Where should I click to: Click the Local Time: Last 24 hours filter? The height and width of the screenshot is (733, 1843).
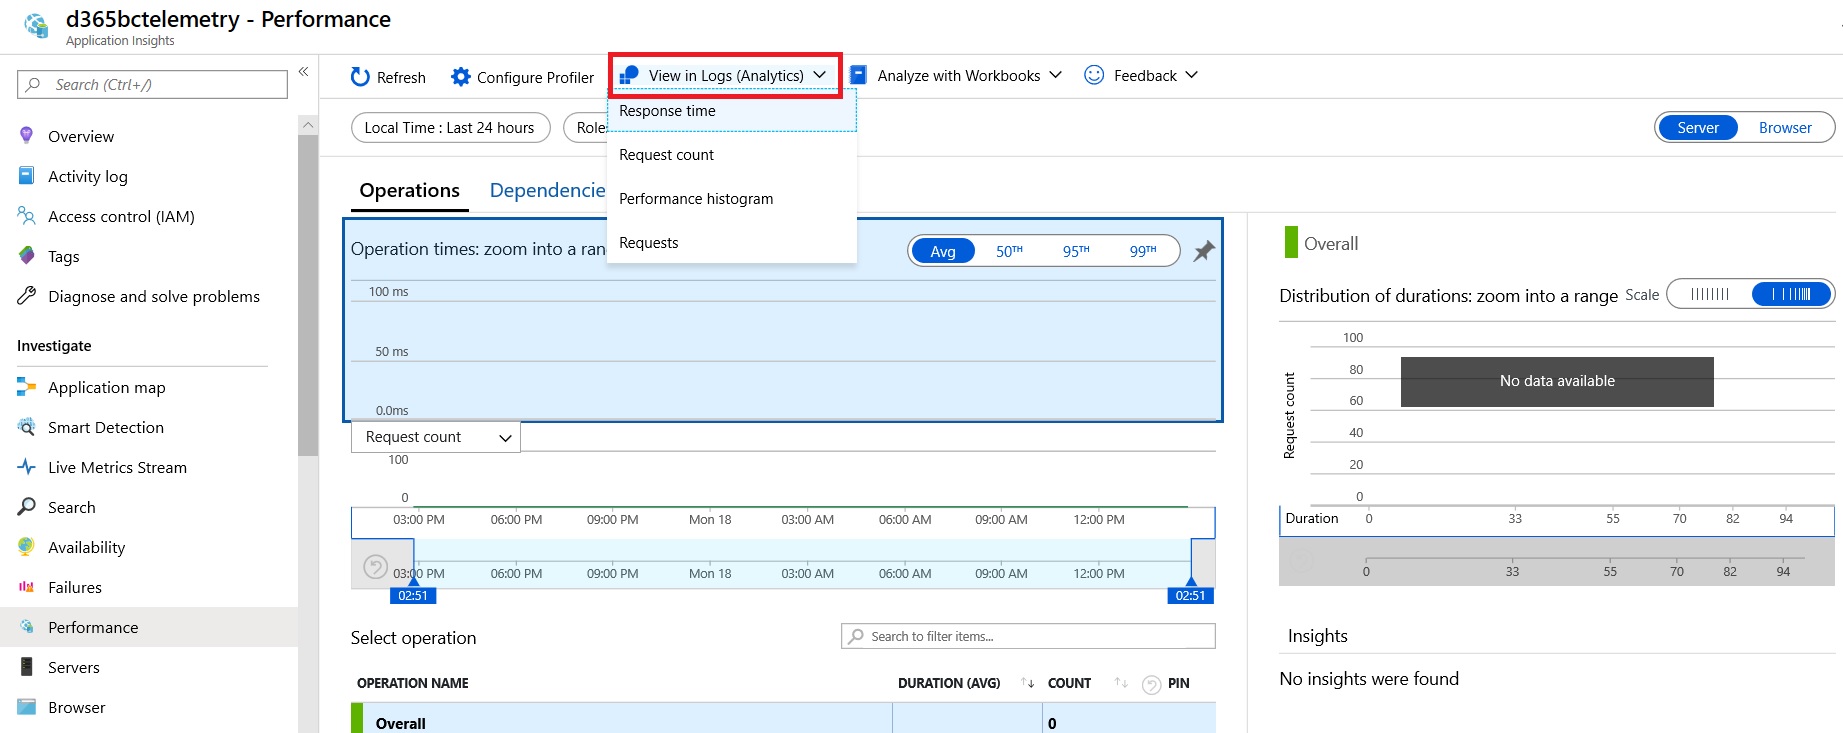(x=450, y=128)
